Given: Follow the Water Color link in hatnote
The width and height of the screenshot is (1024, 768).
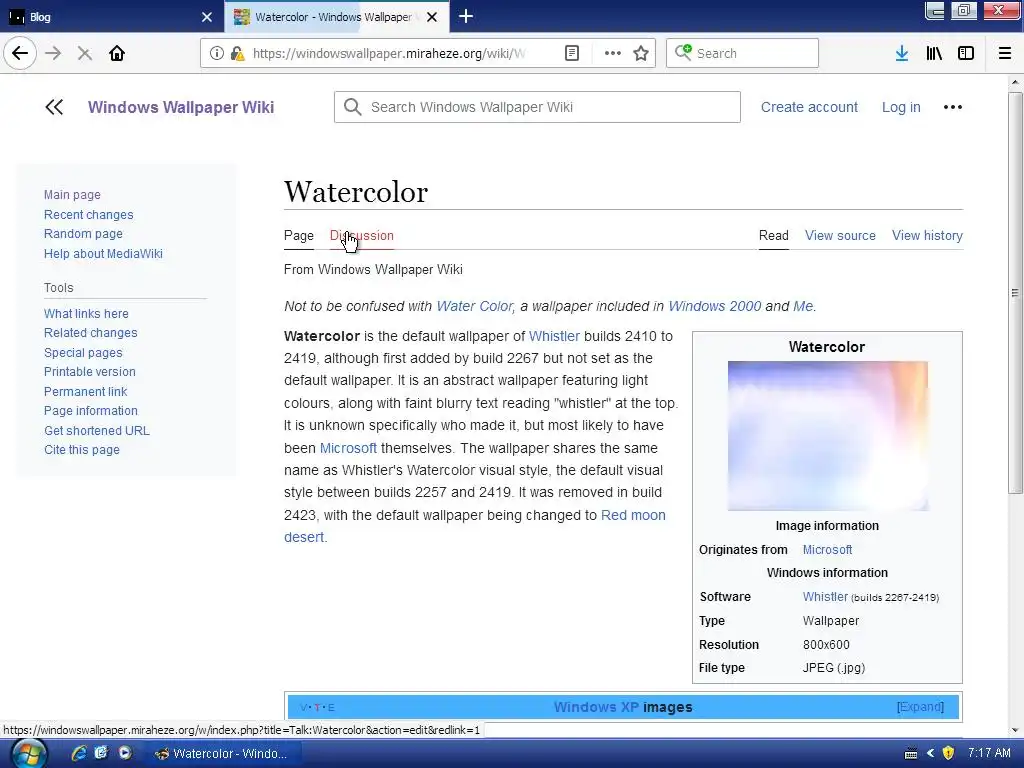Looking at the screenshot, I should 474,306.
